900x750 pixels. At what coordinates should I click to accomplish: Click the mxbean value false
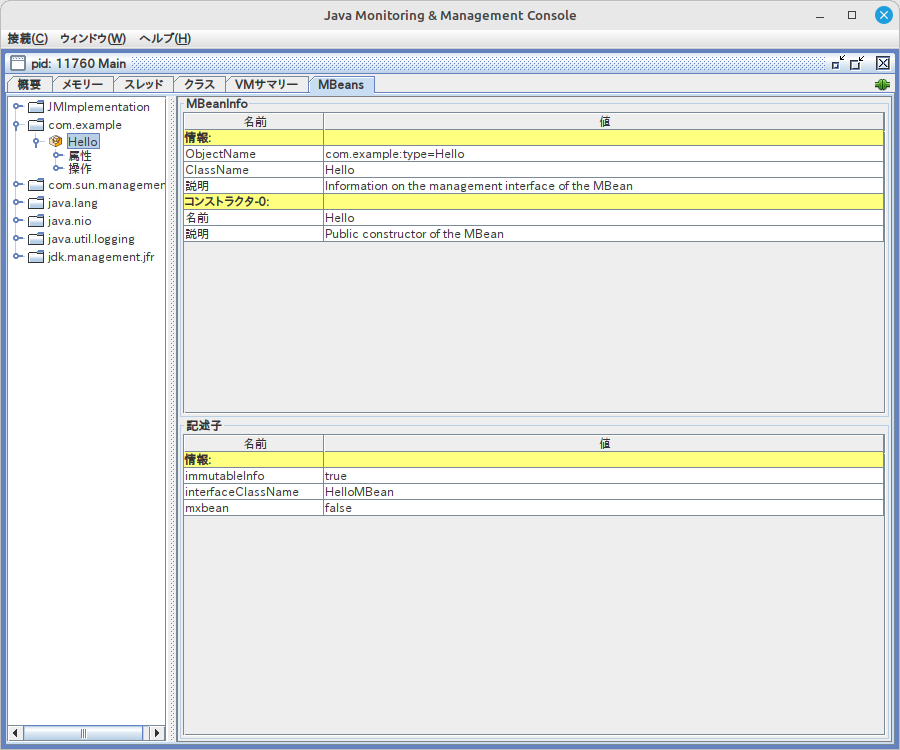[x=603, y=508]
